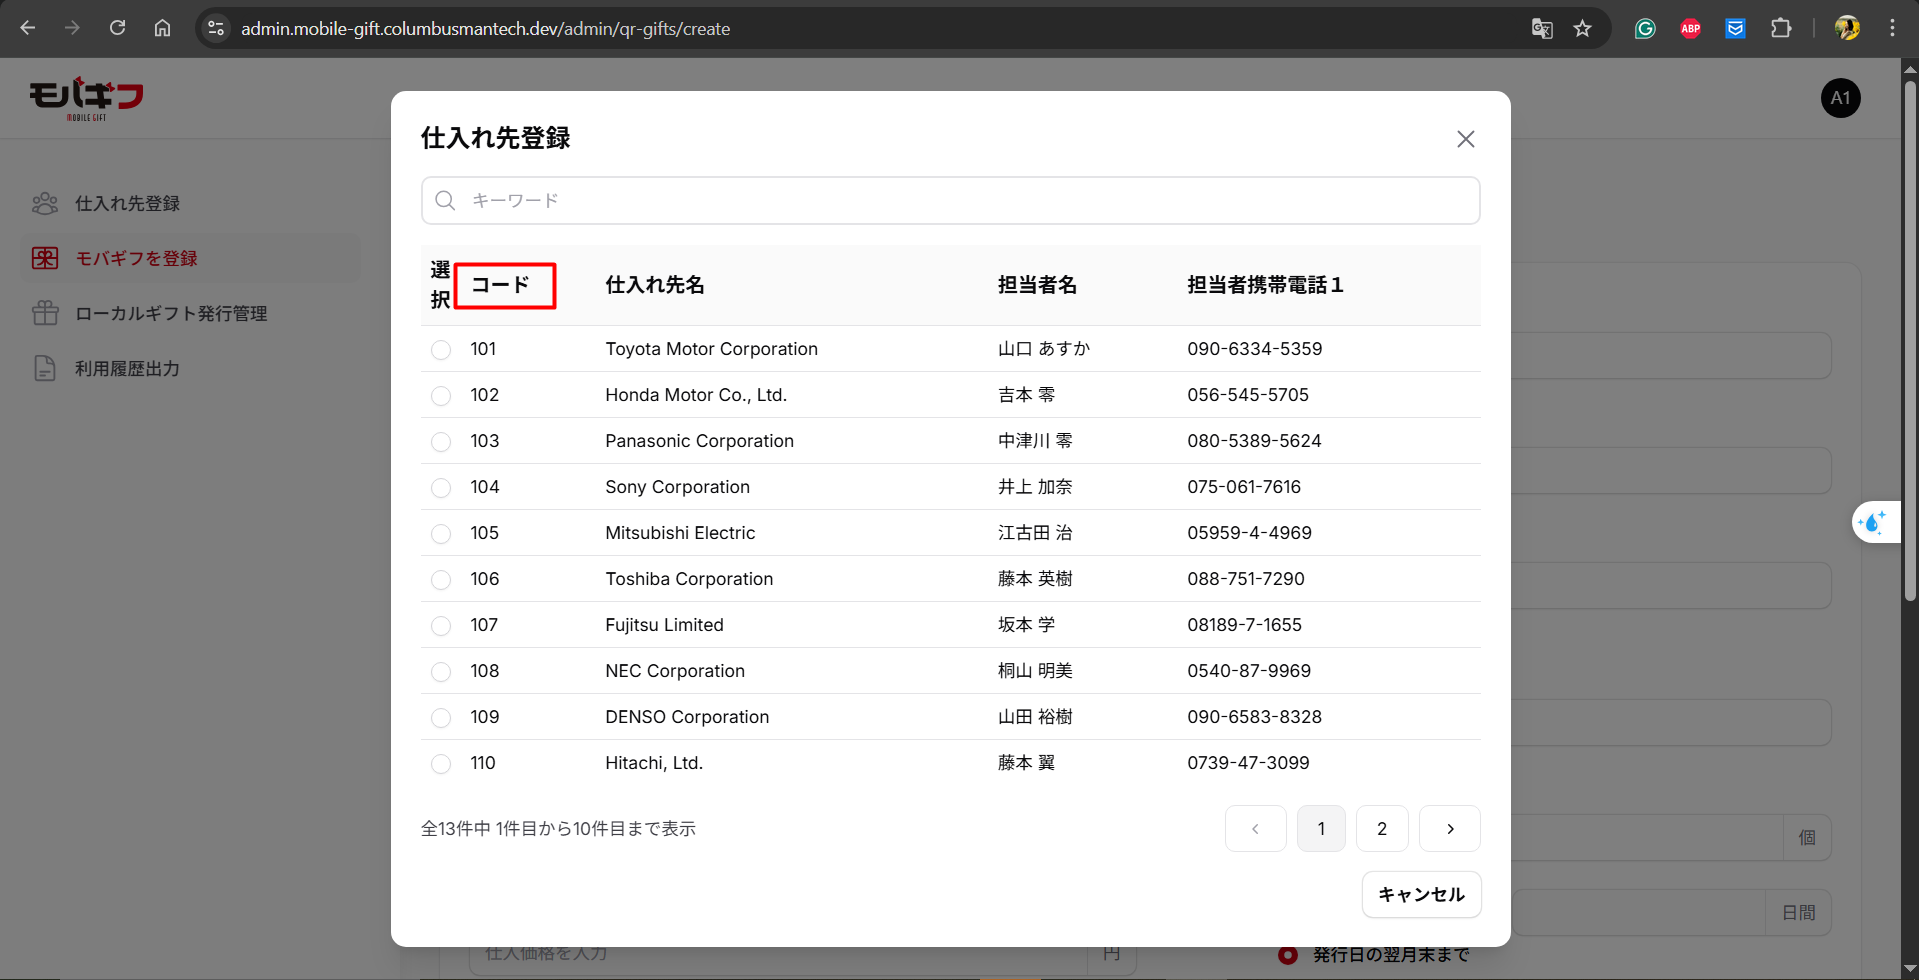Open the Adblock Plus extension icon

click(x=1690, y=29)
